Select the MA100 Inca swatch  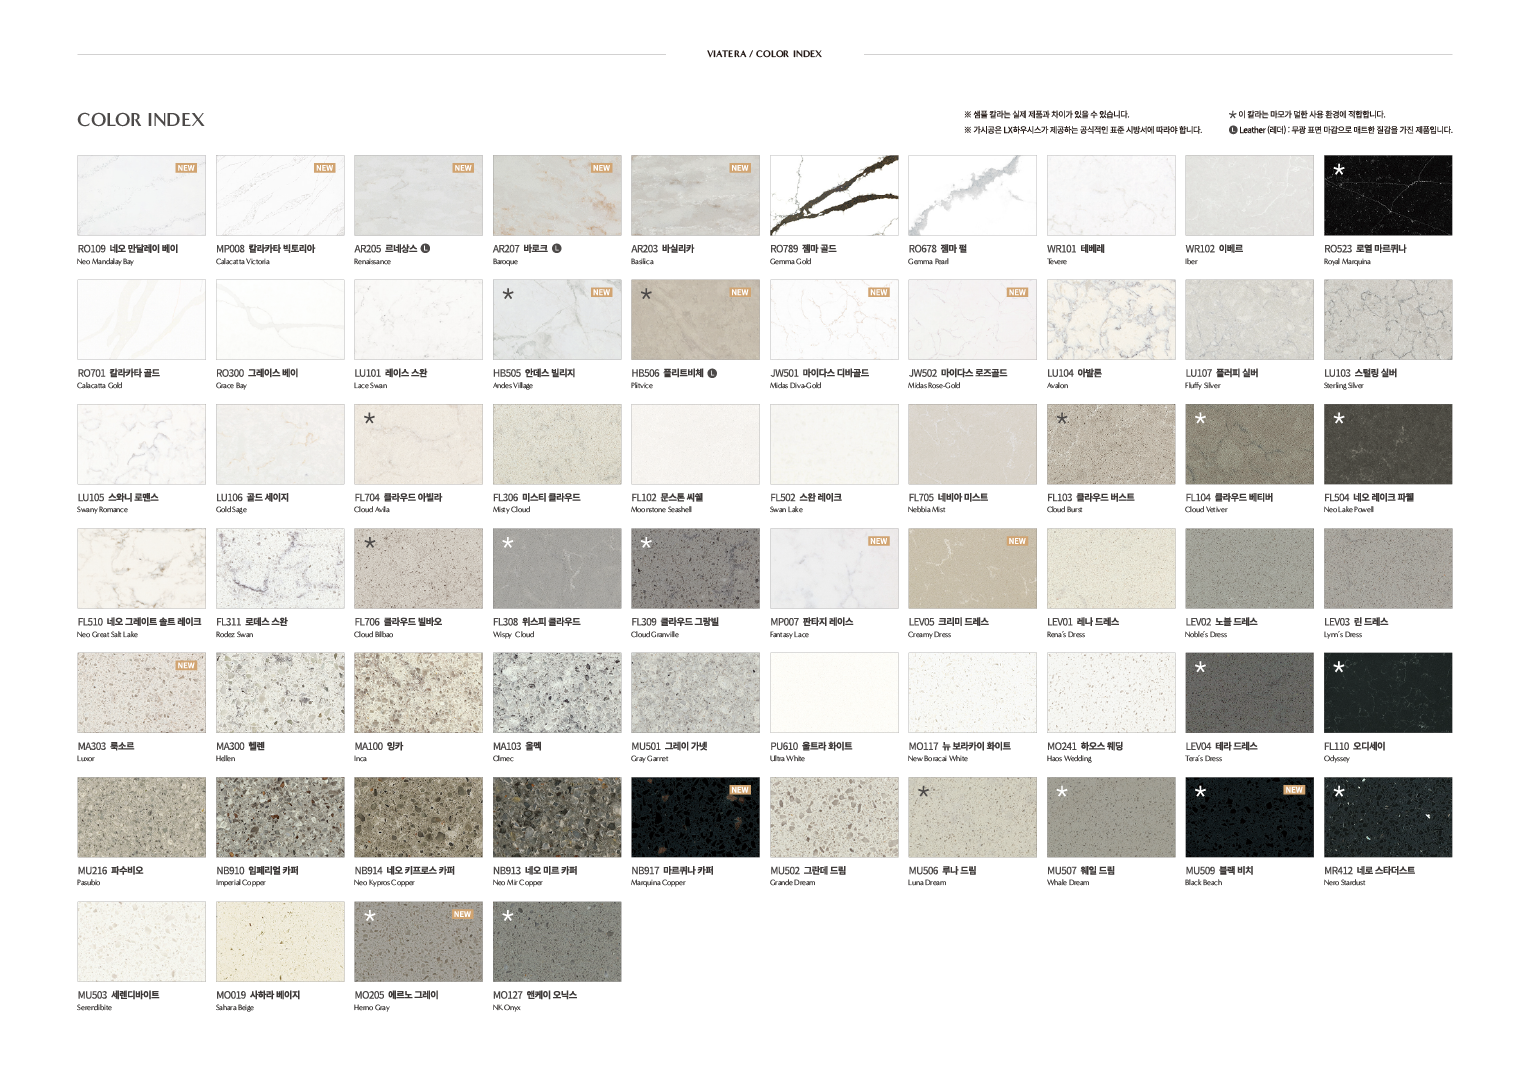[x=418, y=693]
